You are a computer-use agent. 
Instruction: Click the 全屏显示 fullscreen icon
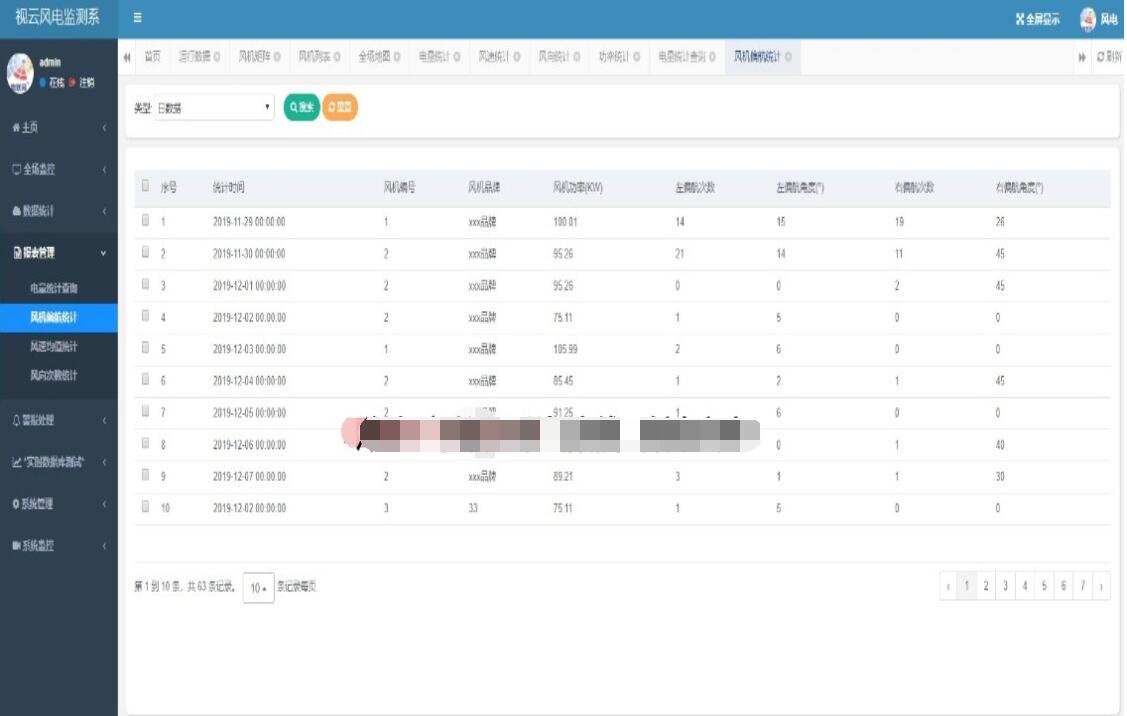[1020, 19]
